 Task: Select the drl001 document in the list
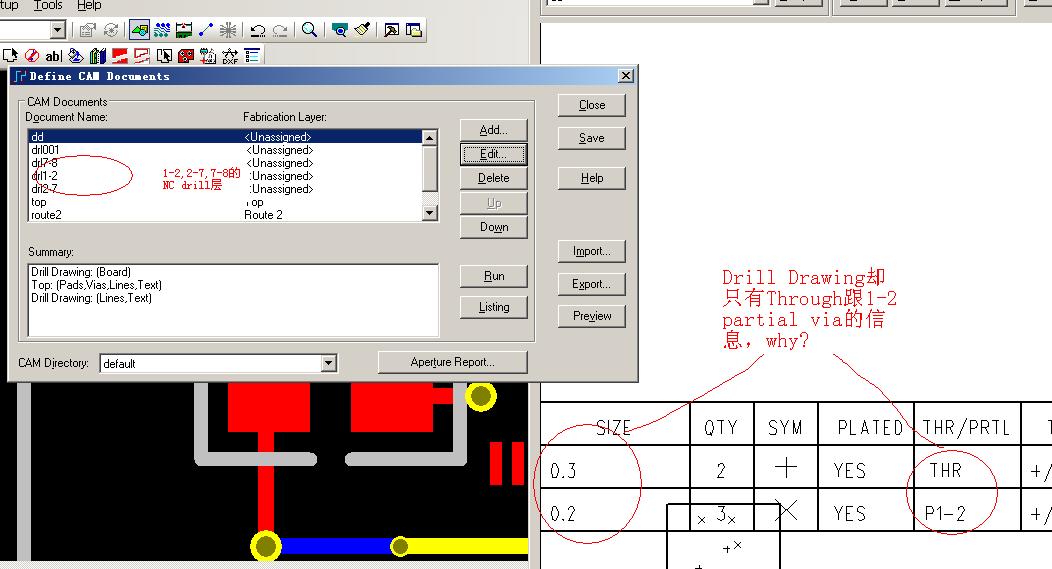(x=225, y=150)
